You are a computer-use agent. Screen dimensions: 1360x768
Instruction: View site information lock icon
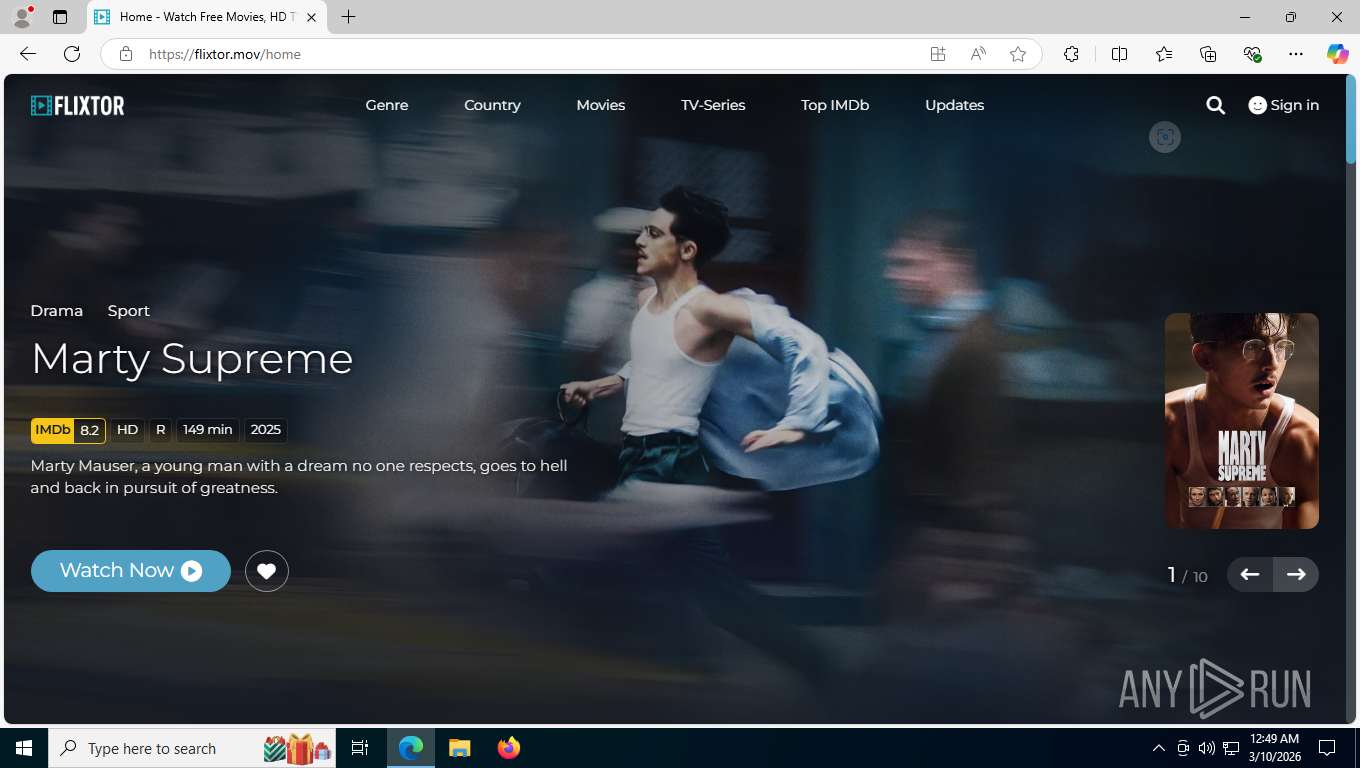tap(125, 54)
